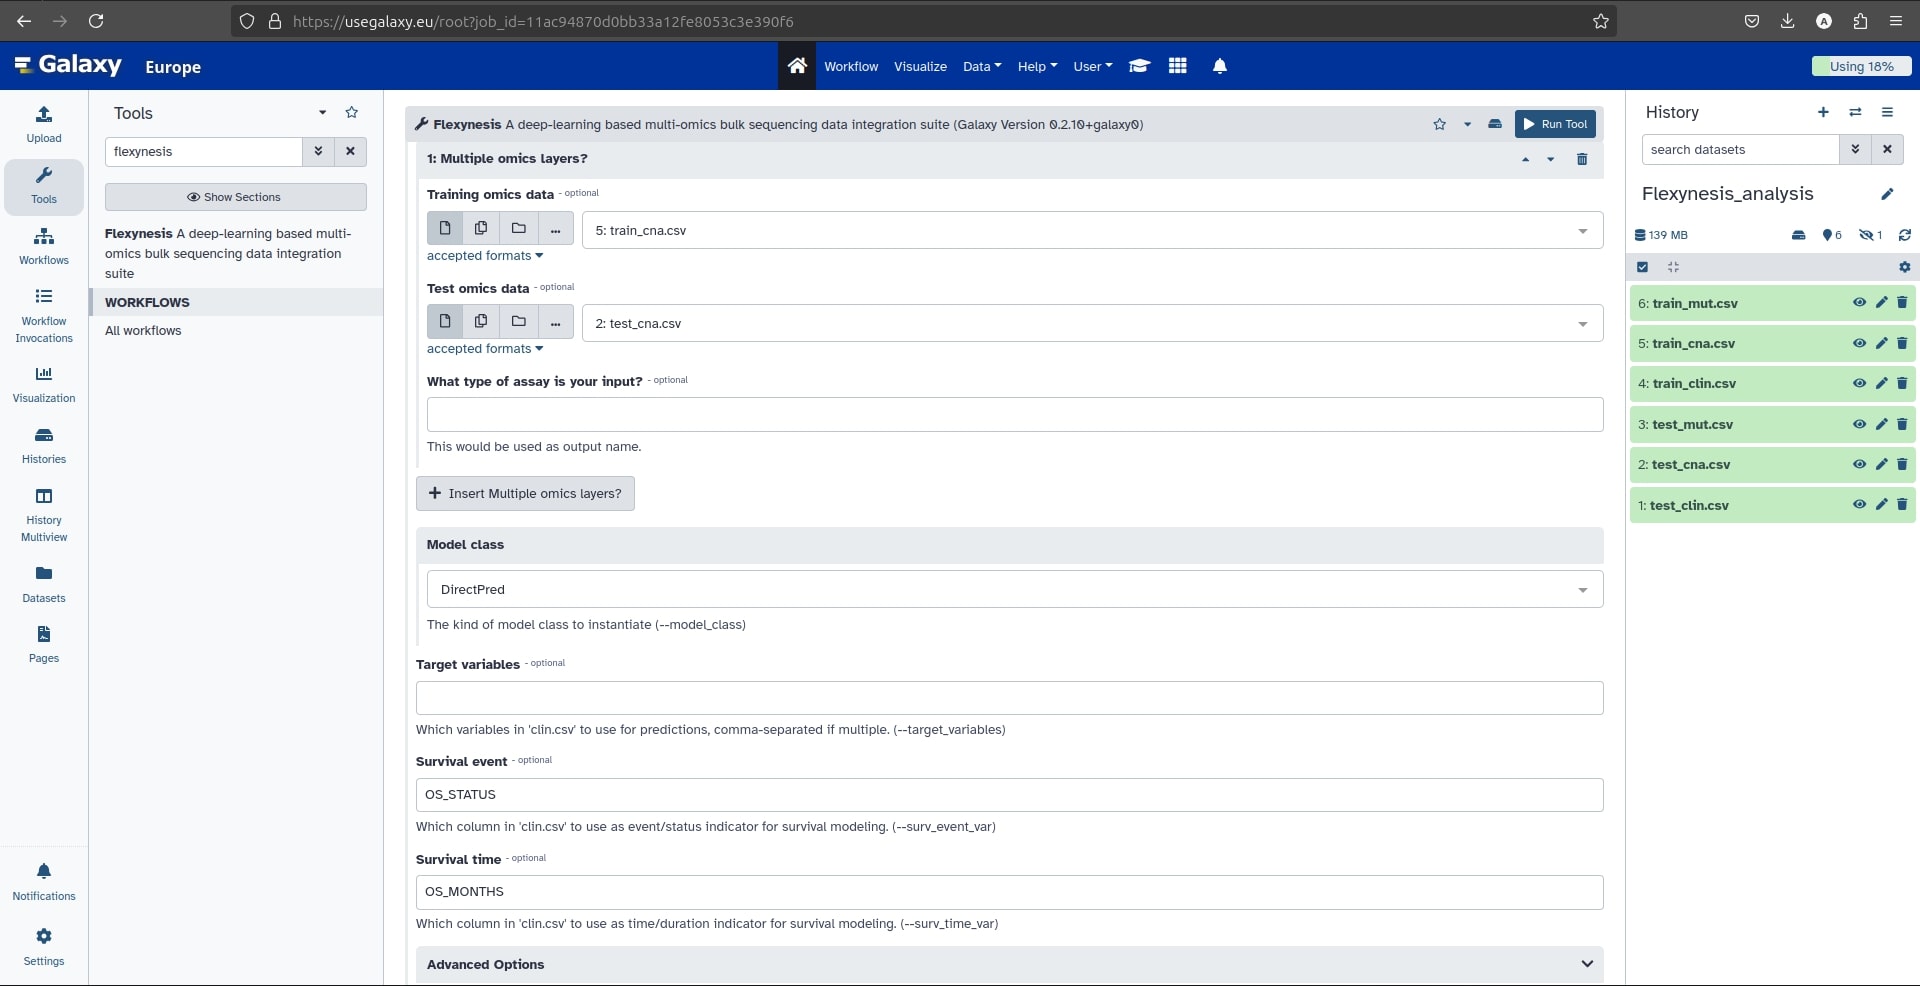Open Settings in activity bar
The image size is (1920, 986).
click(44, 947)
